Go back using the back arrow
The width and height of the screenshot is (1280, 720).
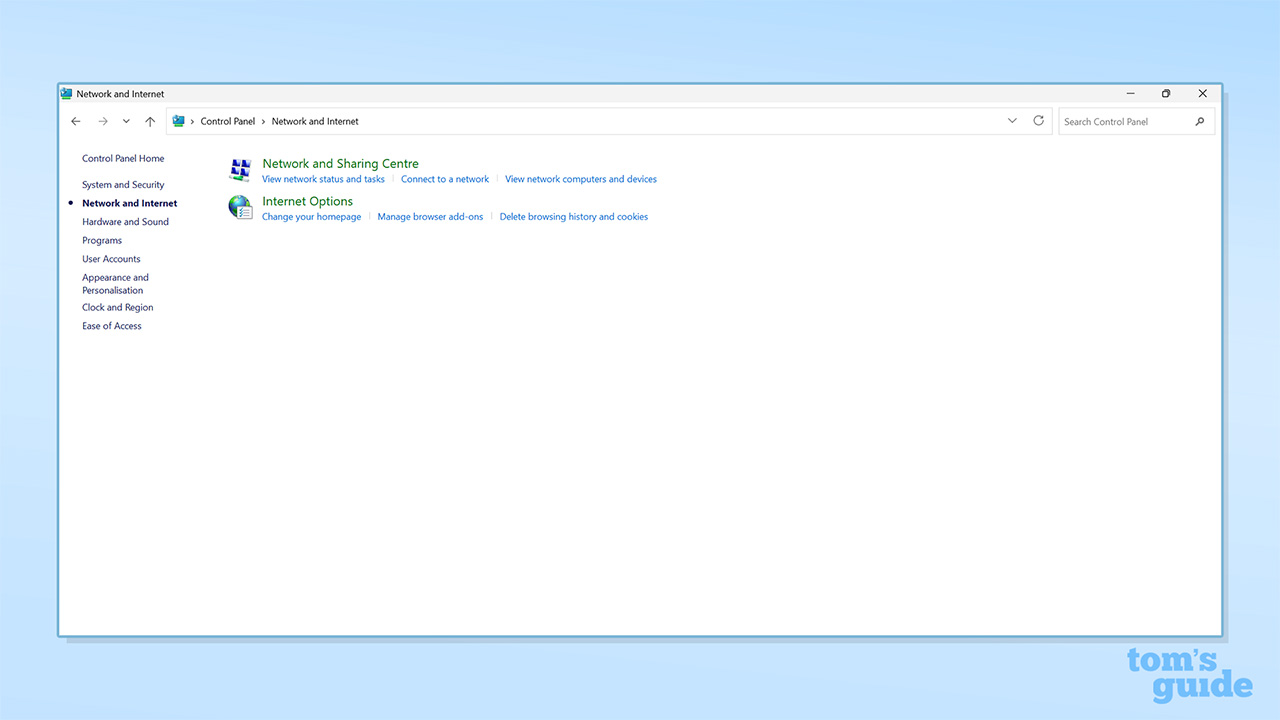[76, 122]
